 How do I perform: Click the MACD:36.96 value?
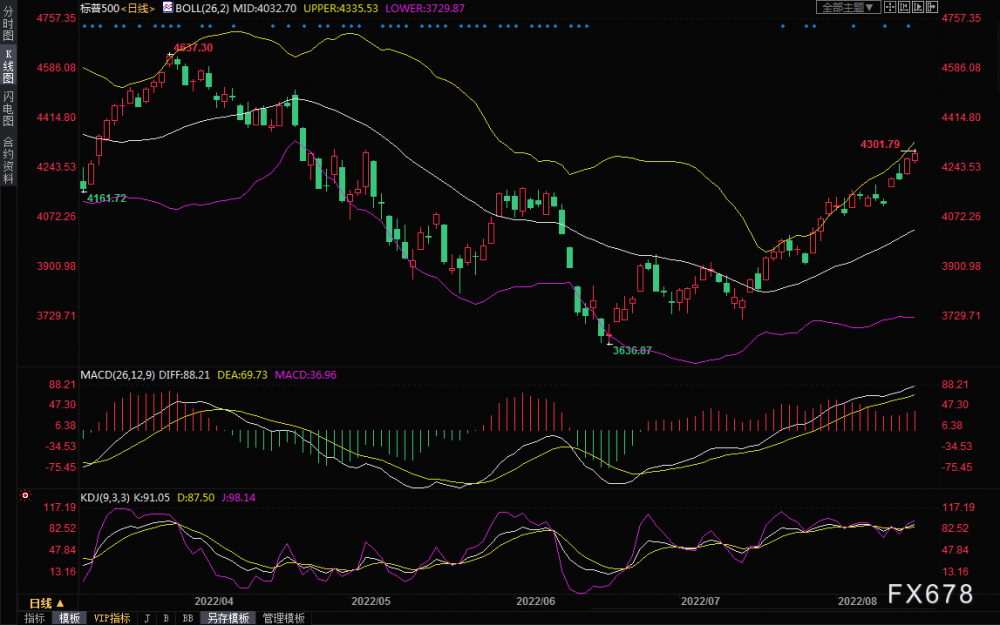point(305,375)
